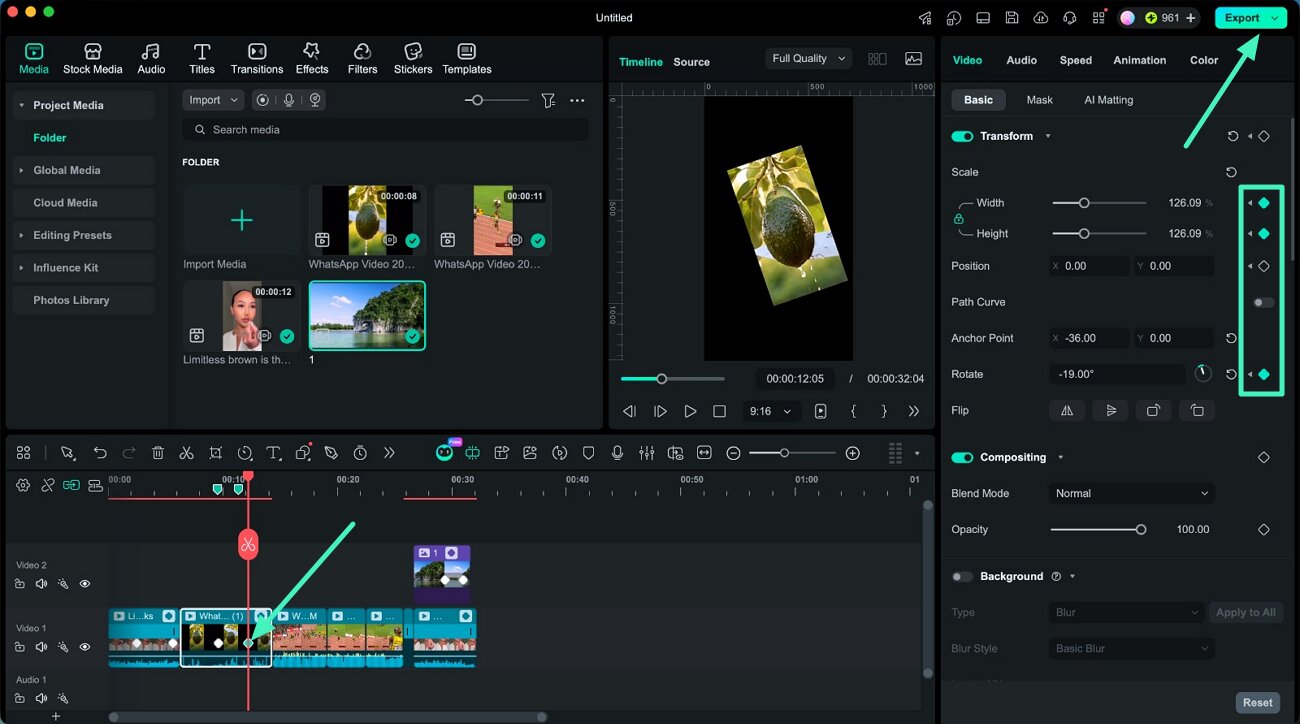Screen dimensions: 1300x724
Task: Click the Play button under the preview
Action: (x=690, y=411)
